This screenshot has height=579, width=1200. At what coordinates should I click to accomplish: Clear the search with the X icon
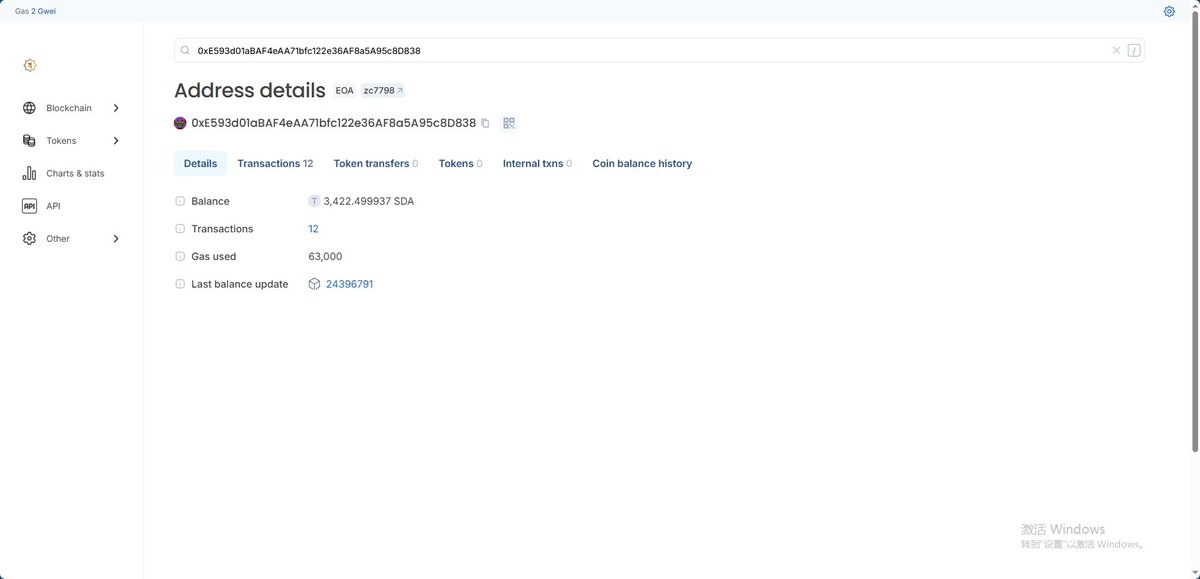1116,49
